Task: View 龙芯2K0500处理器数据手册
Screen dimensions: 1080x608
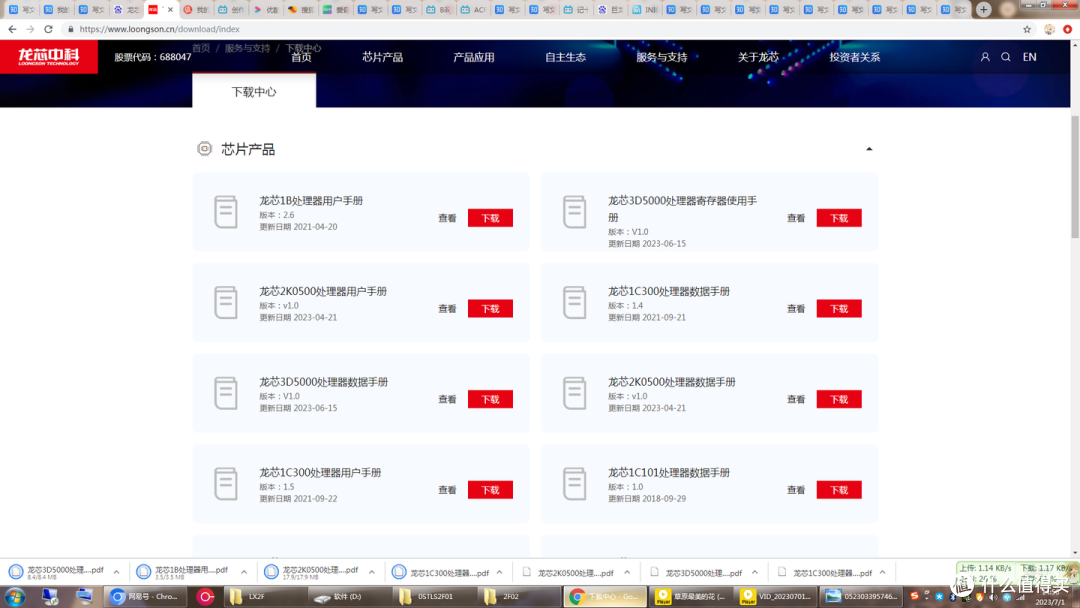Action: [796, 399]
